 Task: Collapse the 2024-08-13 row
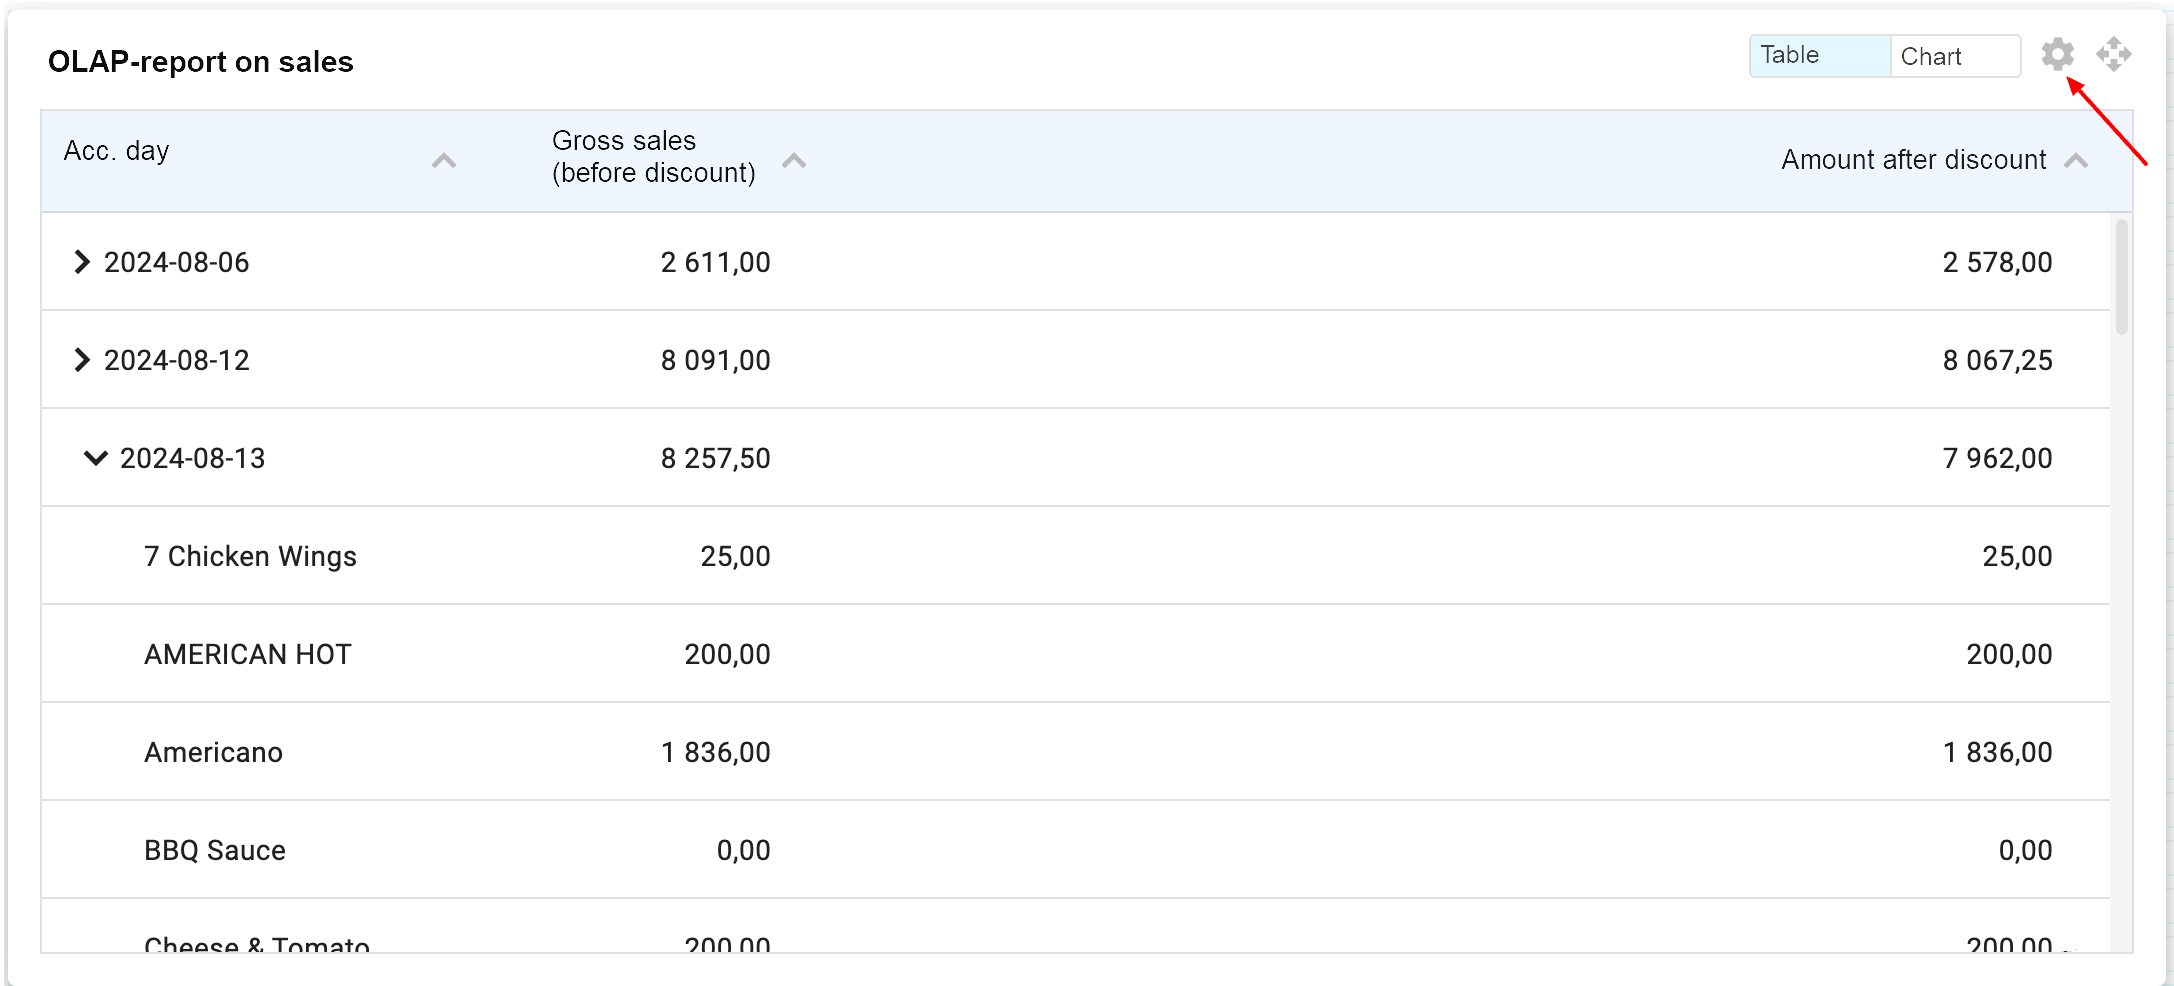click(95, 458)
